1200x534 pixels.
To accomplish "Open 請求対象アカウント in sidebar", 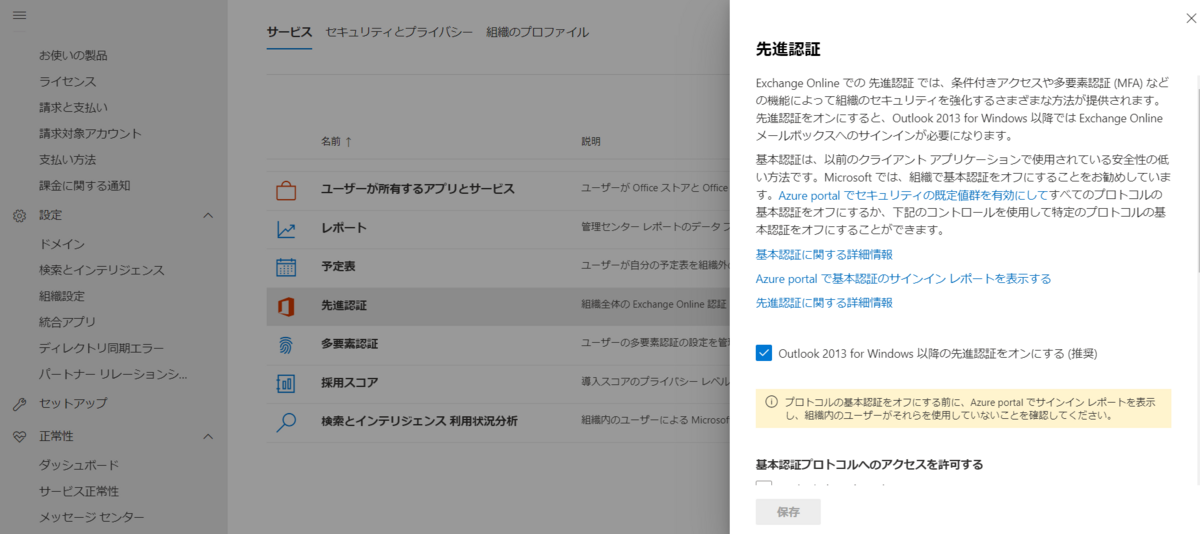I will click(x=90, y=133).
